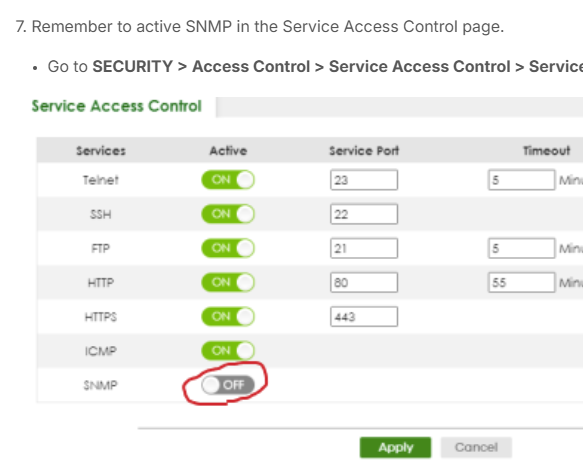Click the Cancel button
The height and width of the screenshot is (474, 583).
click(476, 447)
